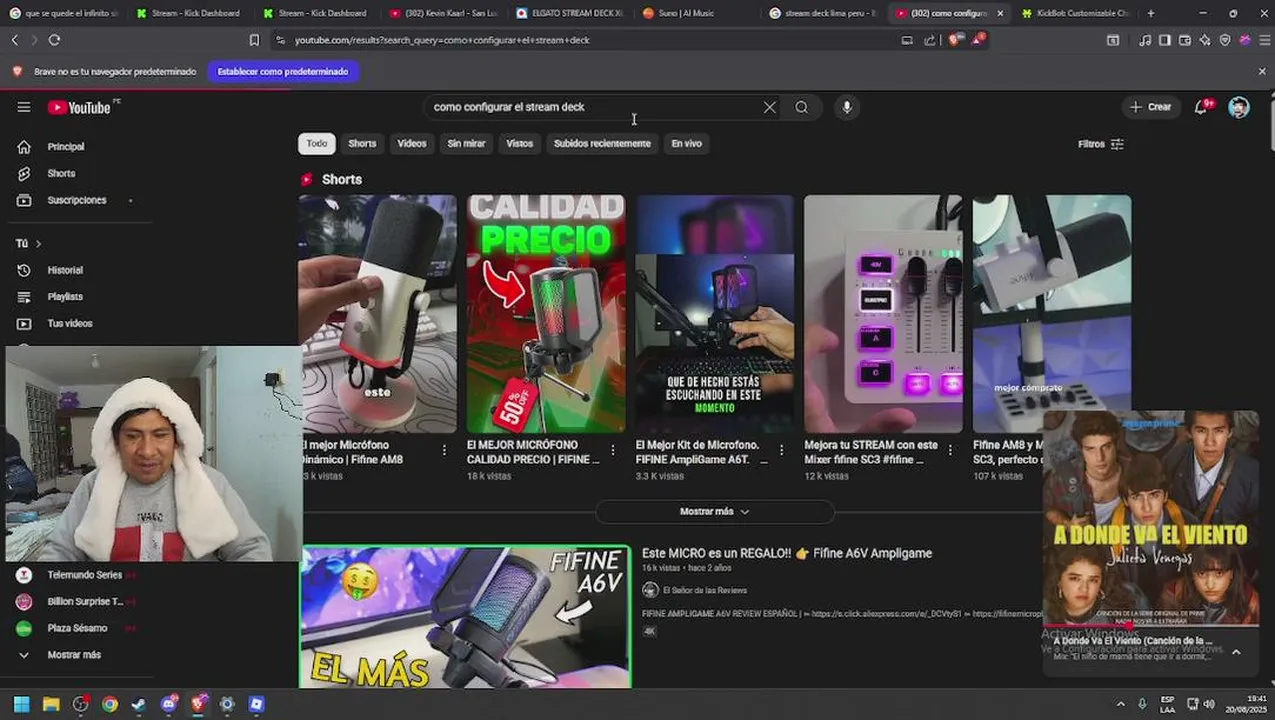Select the Subidos recientemente chip
1275x720 pixels.
pyautogui.click(x=602, y=144)
